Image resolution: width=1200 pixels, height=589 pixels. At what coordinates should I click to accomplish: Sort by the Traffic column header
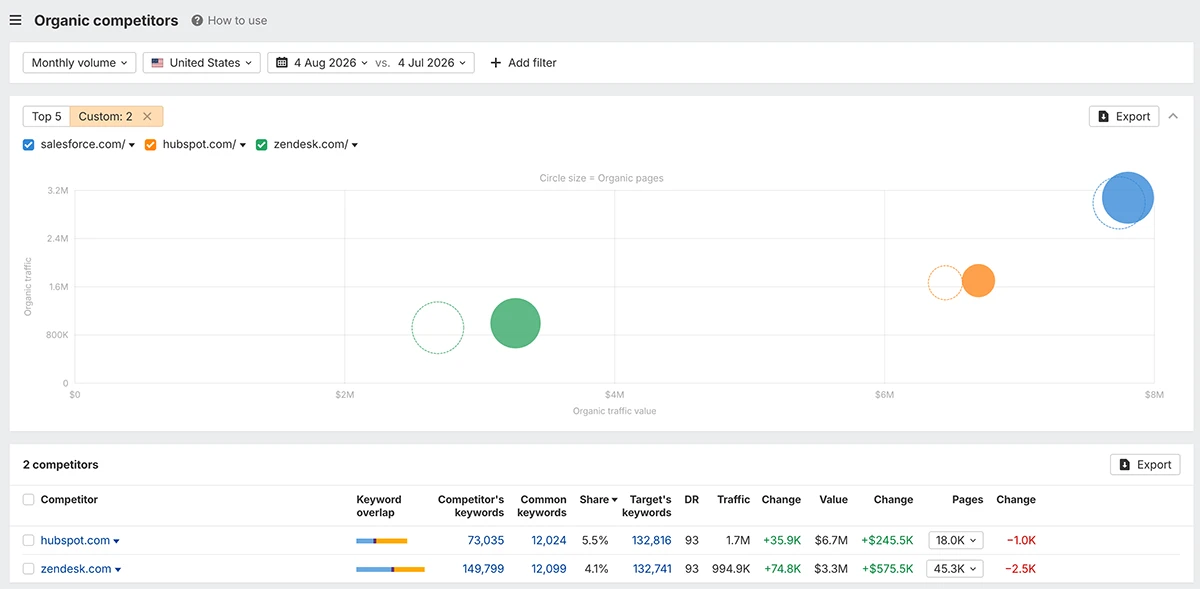coord(733,499)
